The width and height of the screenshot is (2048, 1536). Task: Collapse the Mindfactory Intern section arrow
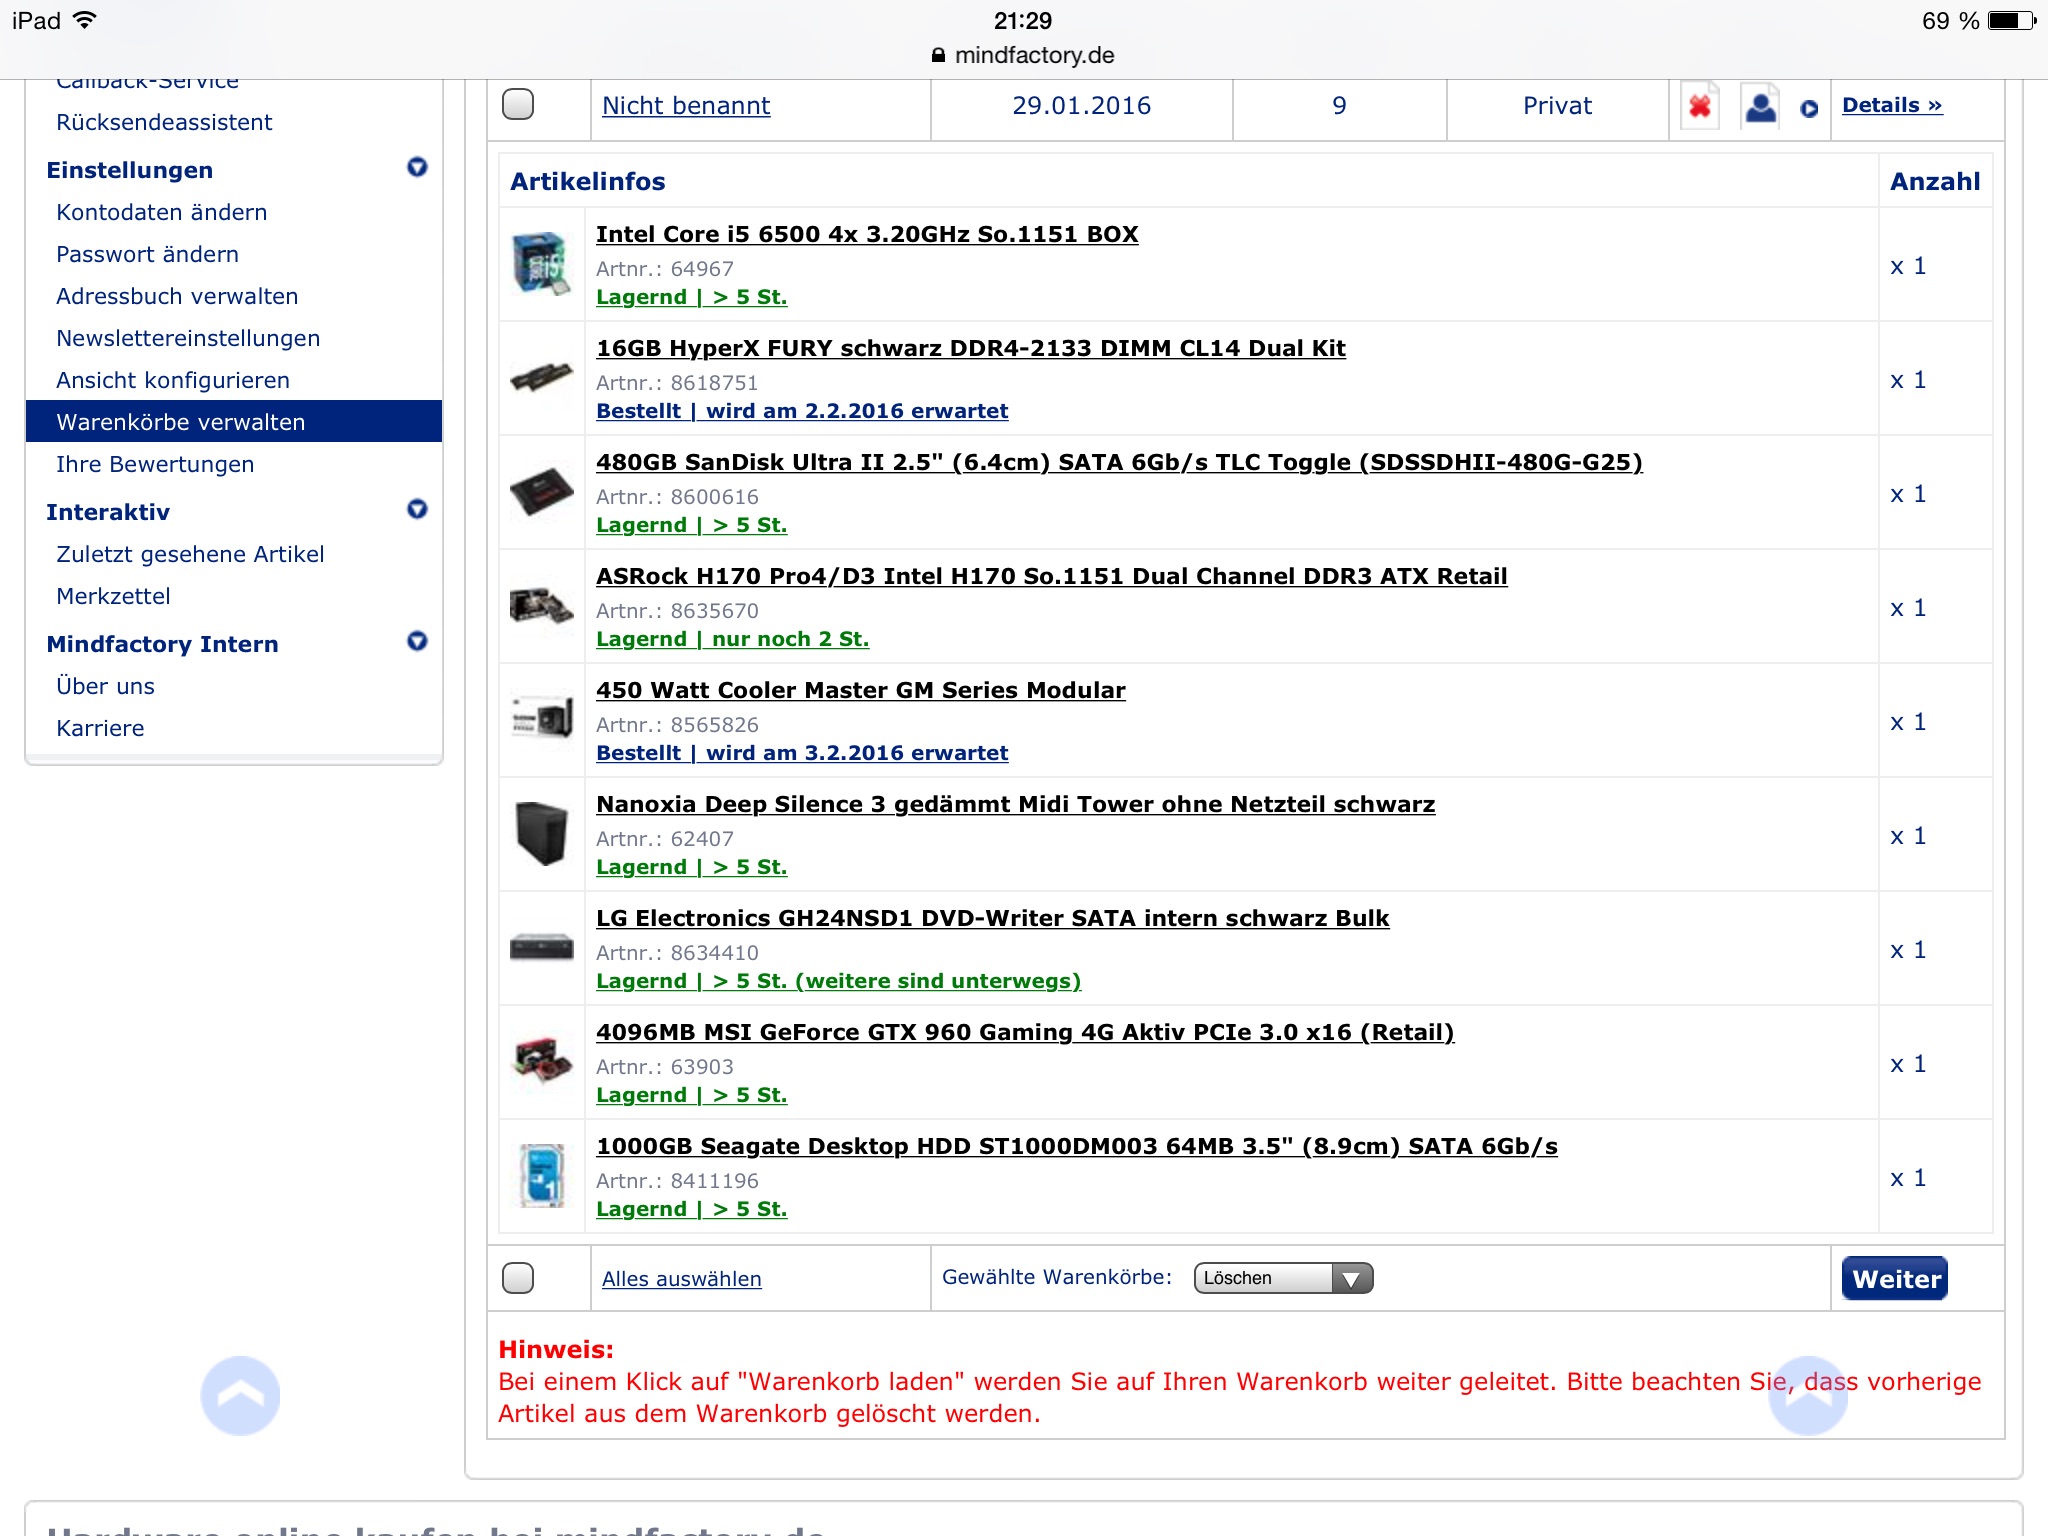417,642
